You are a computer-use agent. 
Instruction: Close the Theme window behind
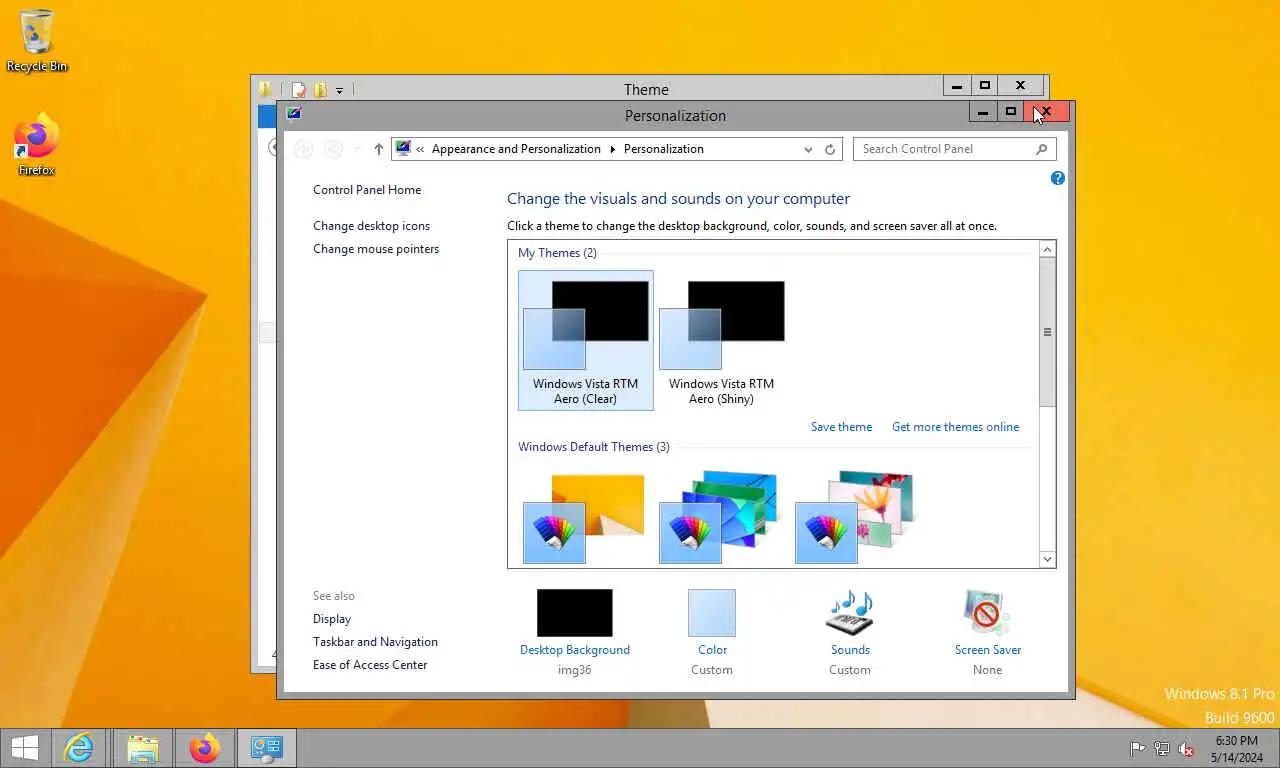pyautogui.click(x=1020, y=86)
